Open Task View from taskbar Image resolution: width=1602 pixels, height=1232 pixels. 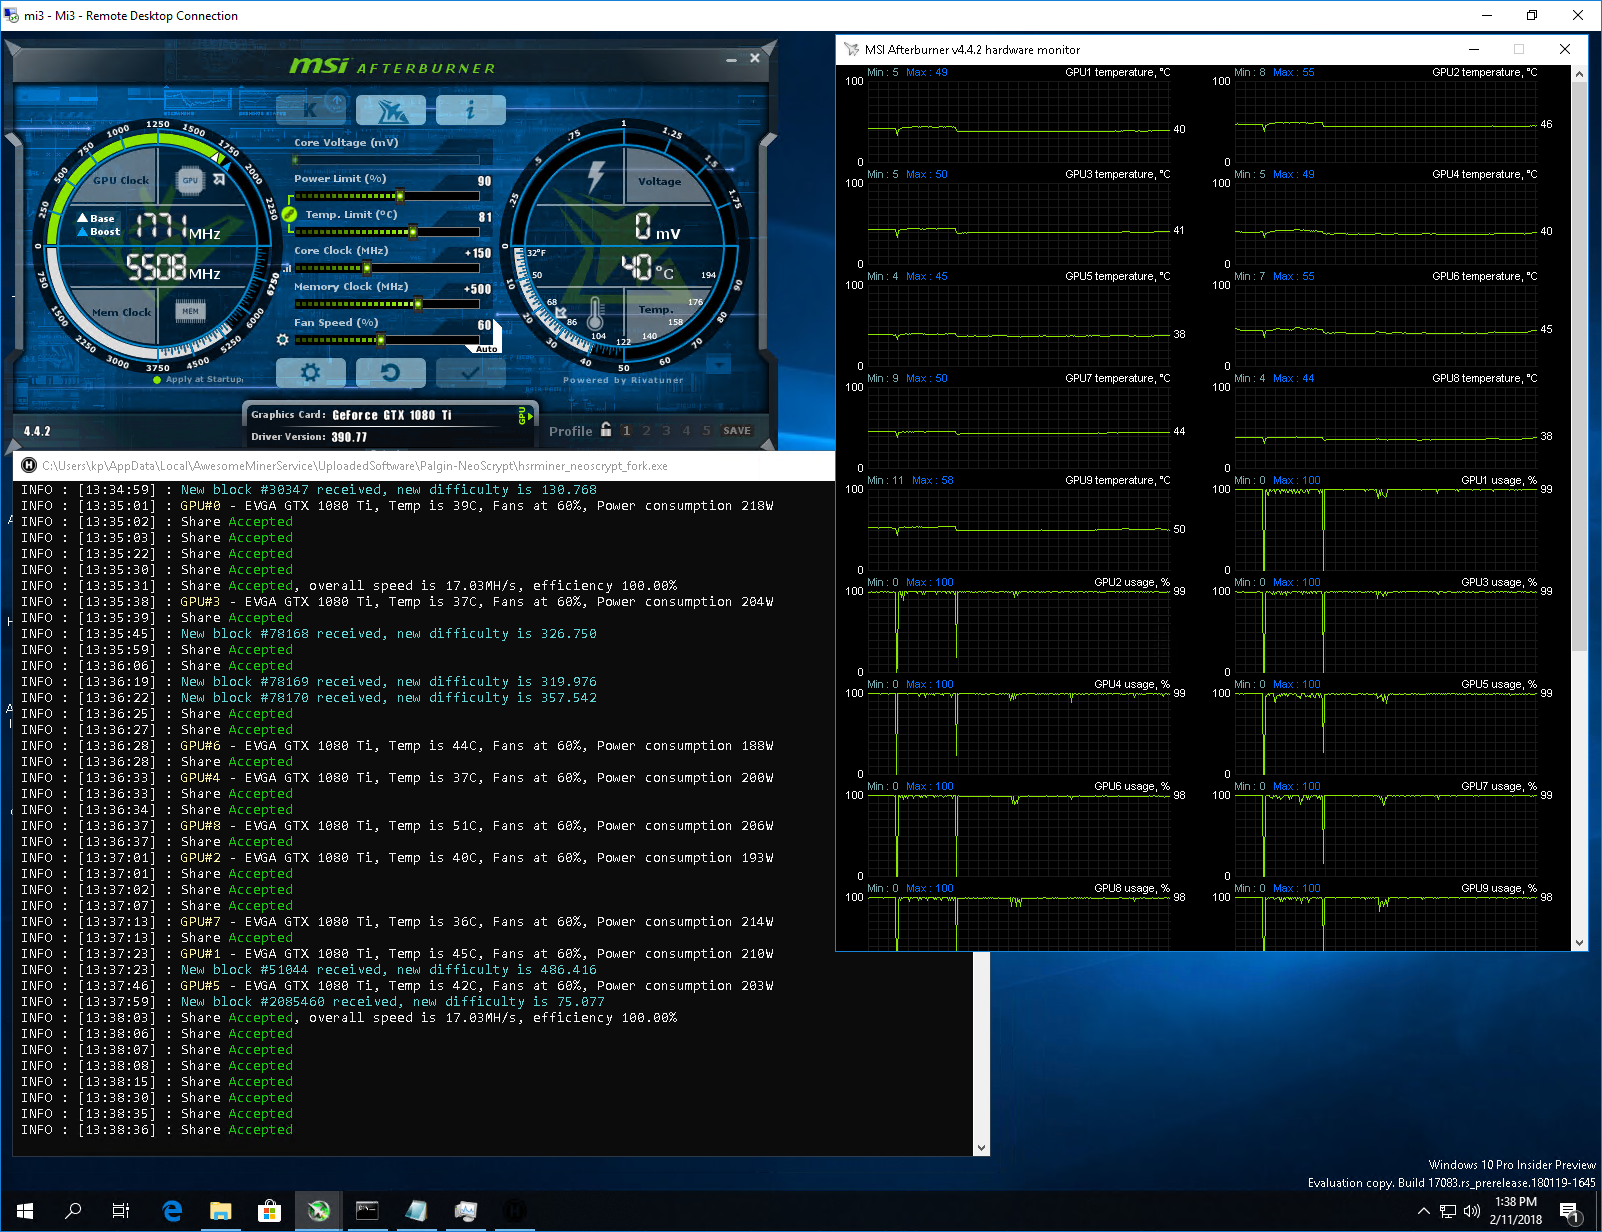121,1211
